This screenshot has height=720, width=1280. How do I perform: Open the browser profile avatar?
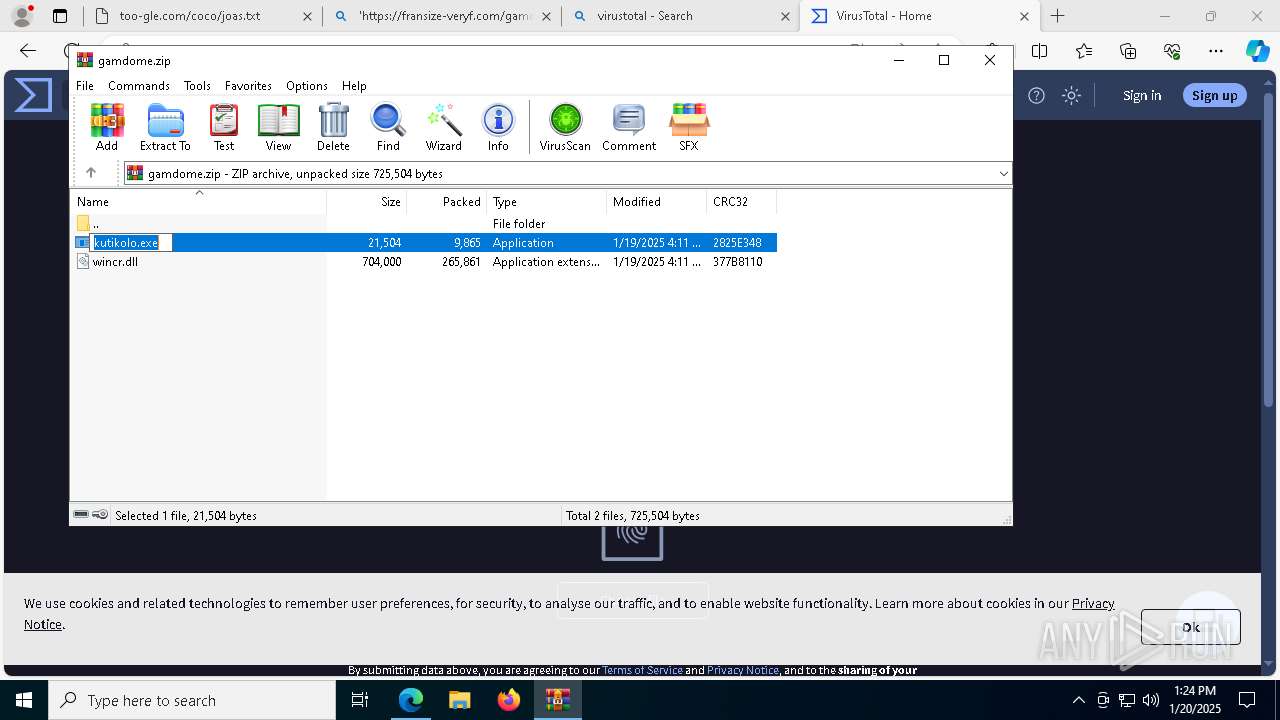(x=22, y=16)
